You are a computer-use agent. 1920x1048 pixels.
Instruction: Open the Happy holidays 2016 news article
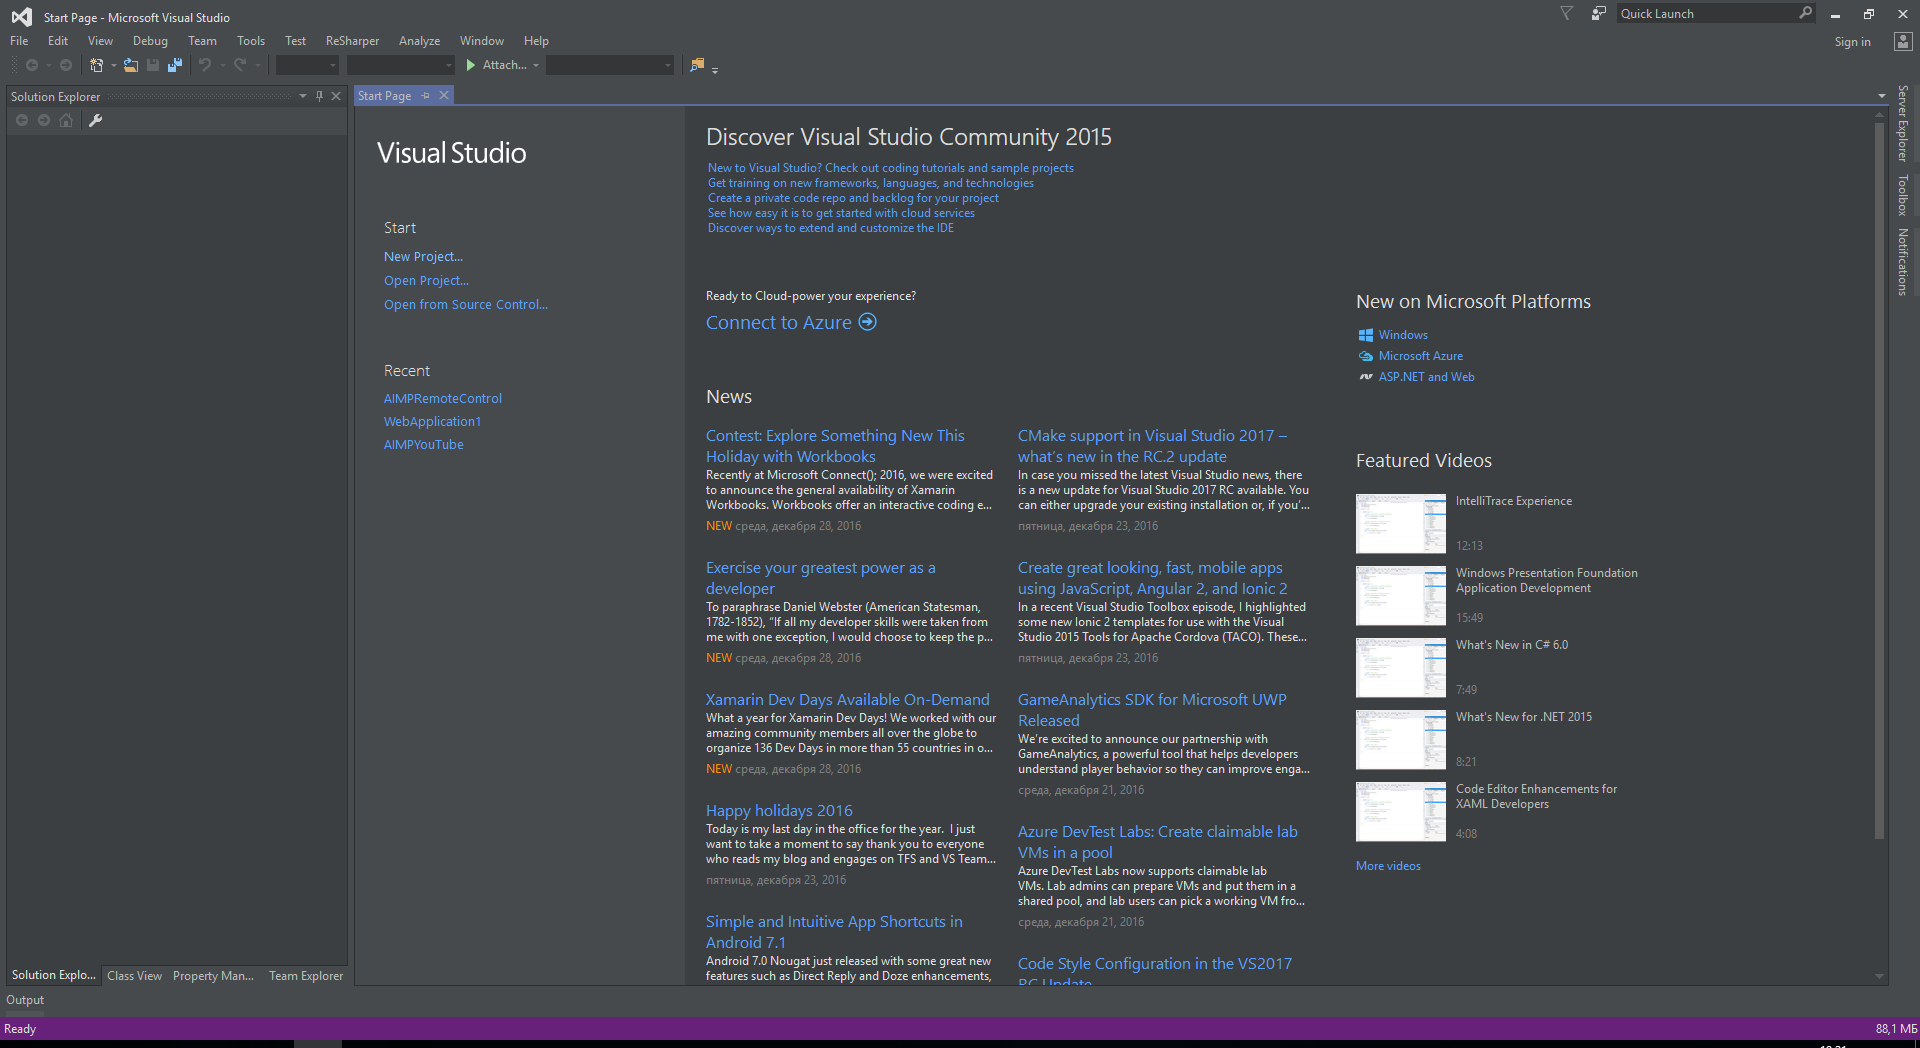[779, 811]
